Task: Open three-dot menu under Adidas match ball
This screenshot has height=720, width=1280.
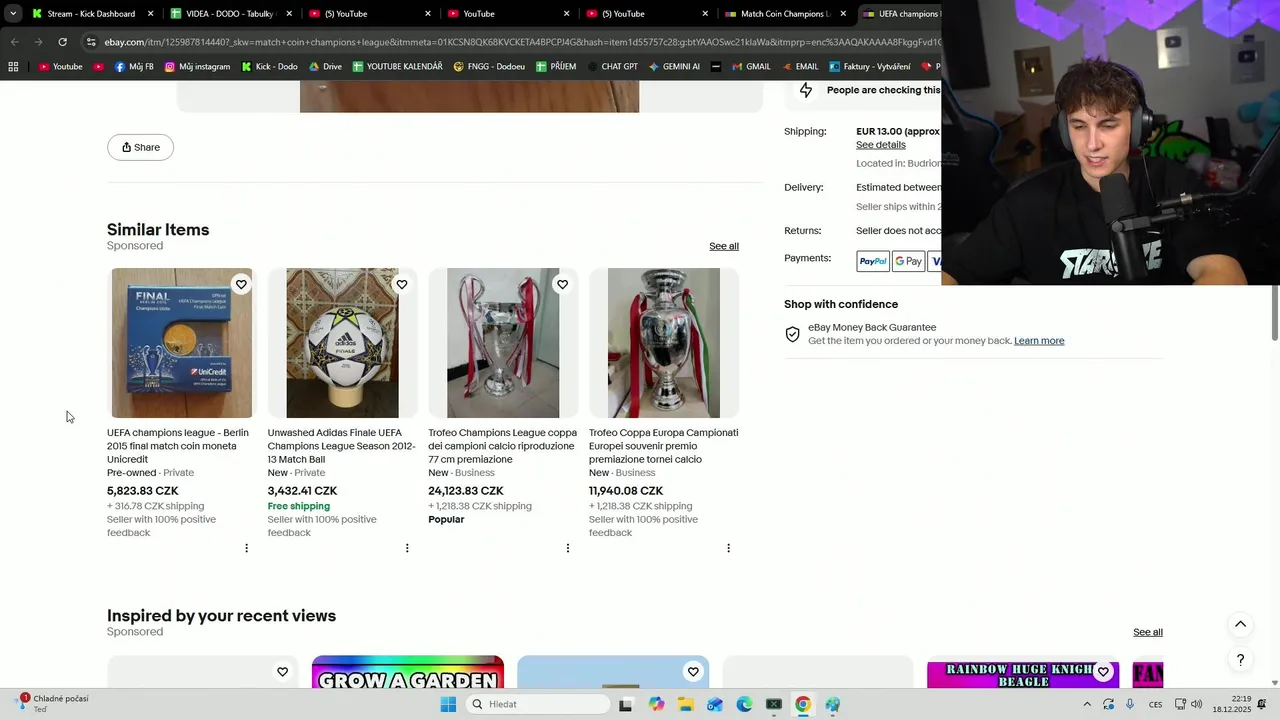Action: pos(407,548)
